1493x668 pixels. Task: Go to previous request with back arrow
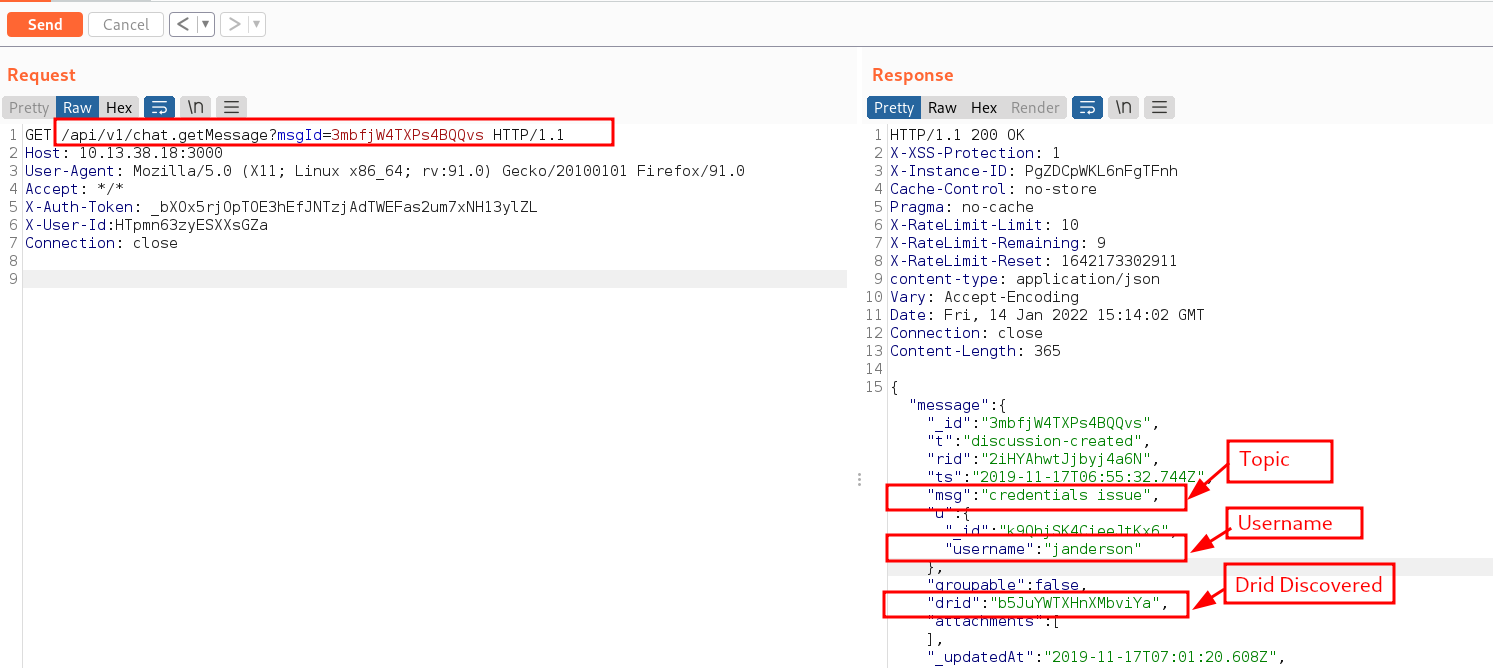183,24
